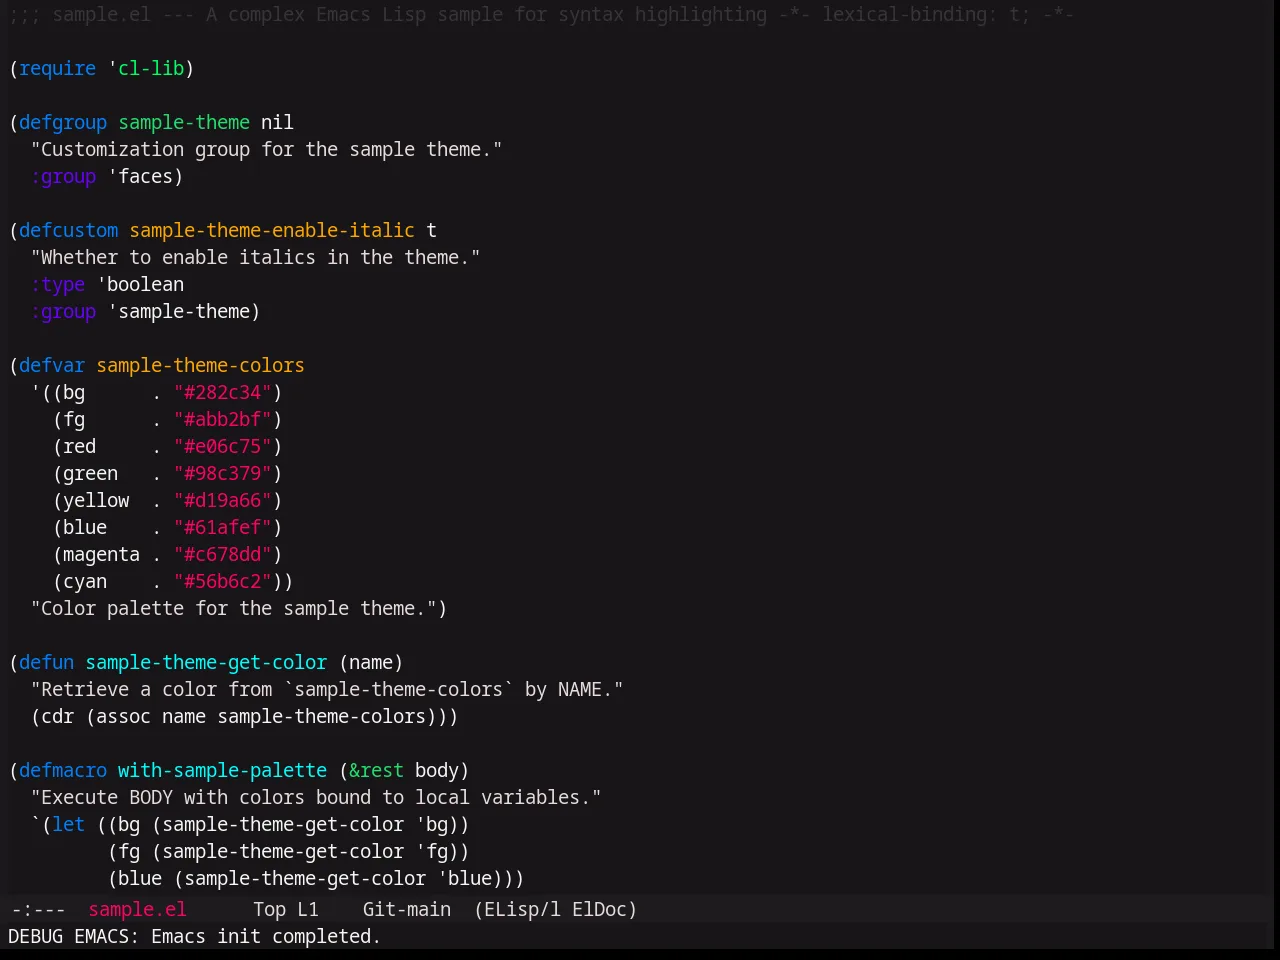1280x960 pixels.
Task: Click the defvar keyword
Action: 52,365
